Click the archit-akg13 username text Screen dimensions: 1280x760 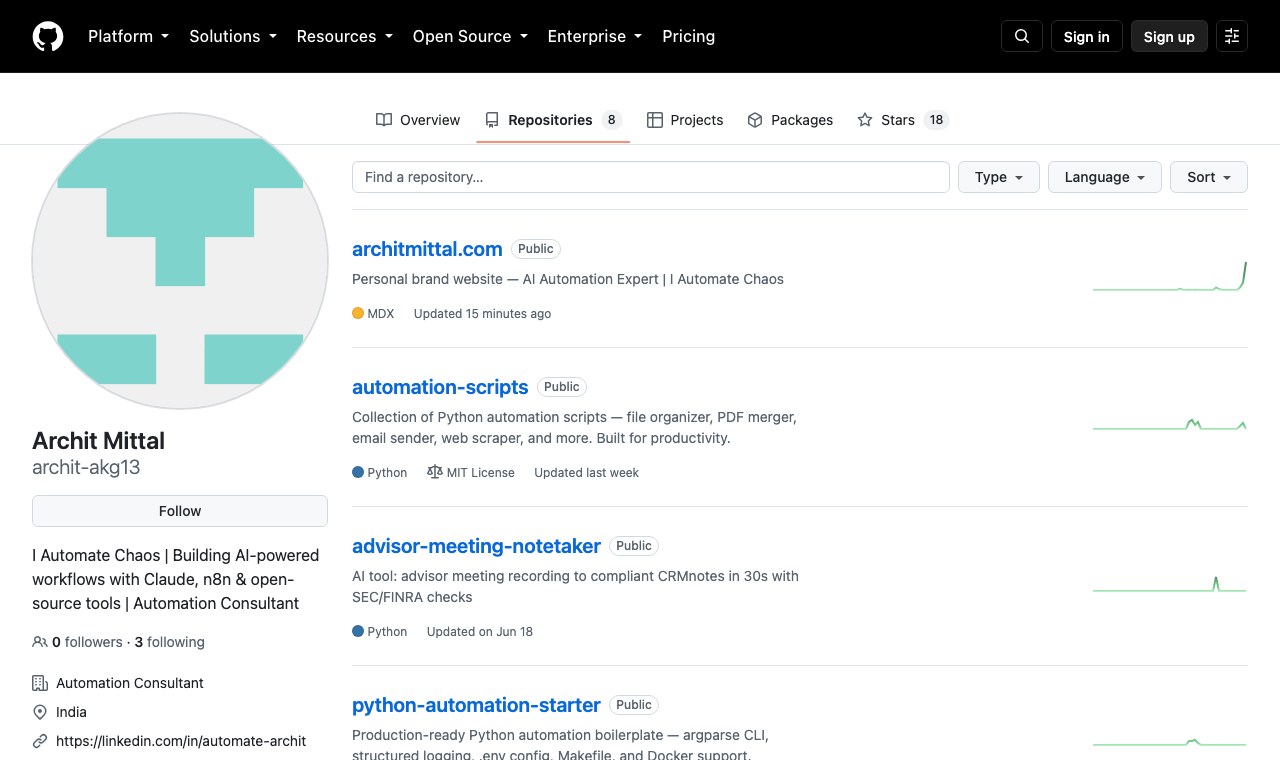click(x=86, y=467)
